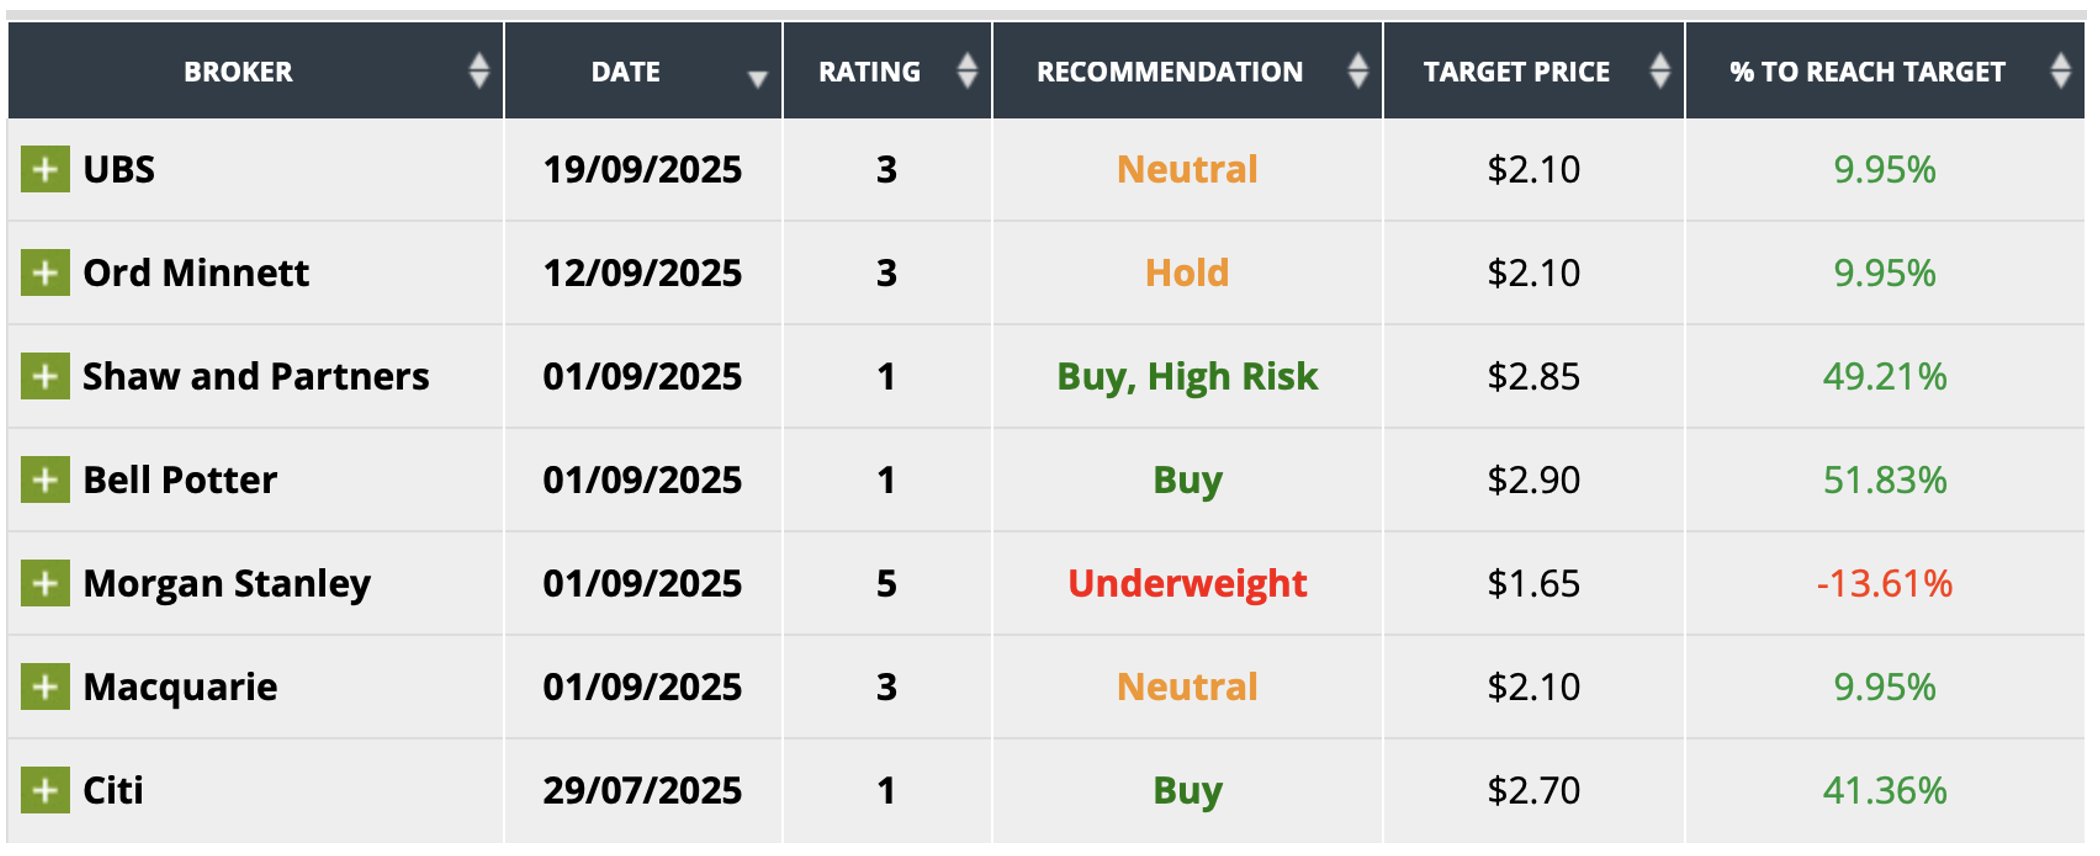This screenshot has height=856, width=2100.
Task: Click the Buy, High Risk recommendation
Action: pyautogui.click(x=1187, y=377)
